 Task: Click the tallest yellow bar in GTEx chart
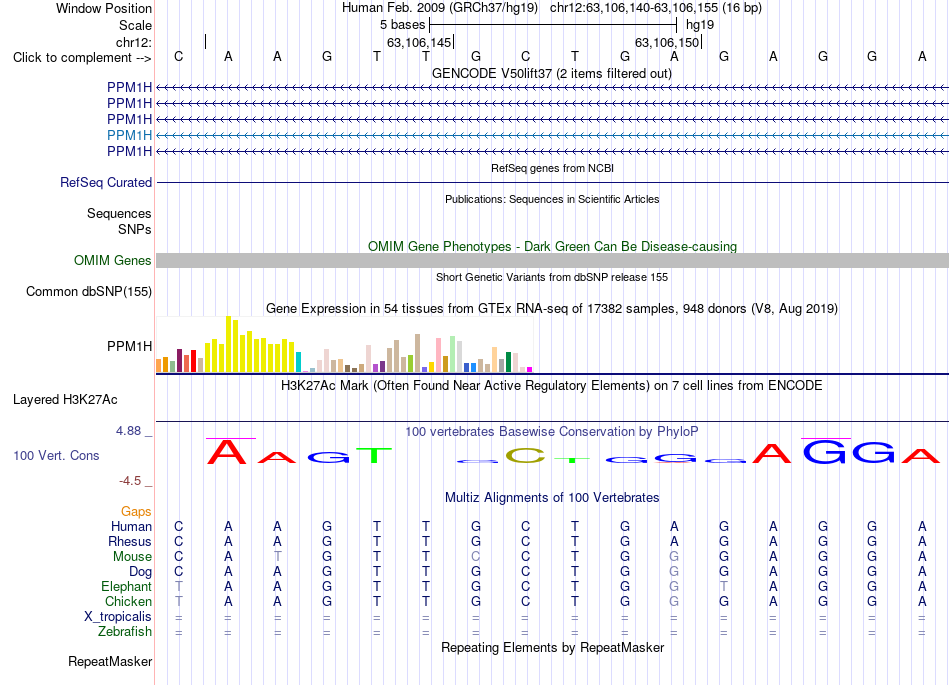(x=228, y=344)
